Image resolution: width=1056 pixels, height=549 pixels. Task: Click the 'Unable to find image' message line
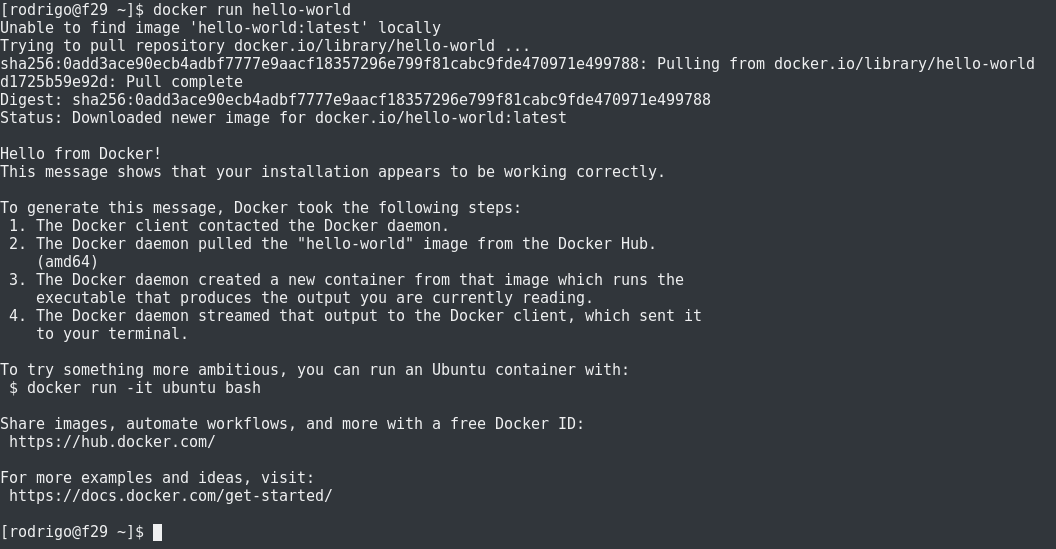click(x=220, y=28)
